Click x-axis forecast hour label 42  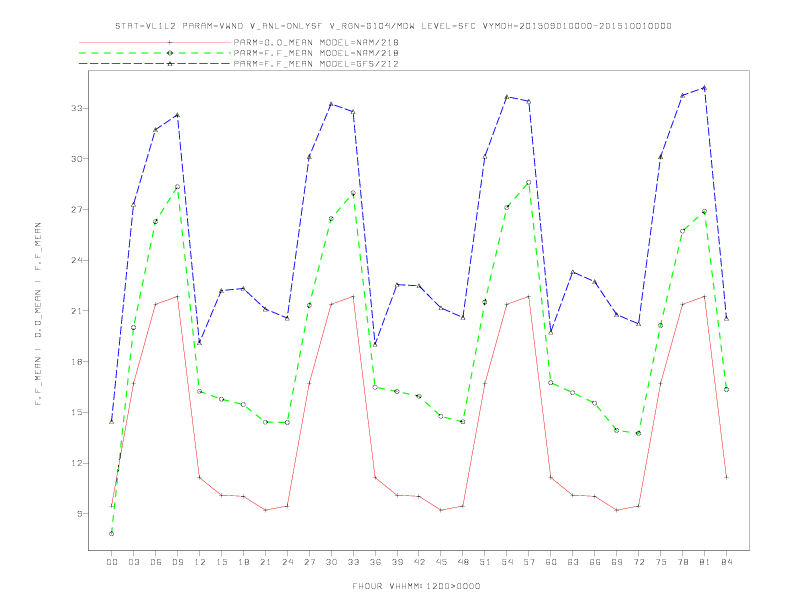point(419,562)
